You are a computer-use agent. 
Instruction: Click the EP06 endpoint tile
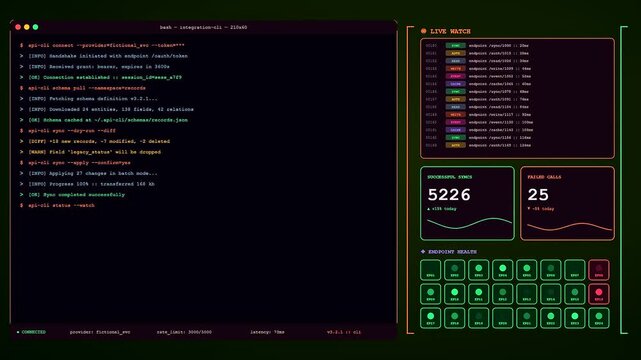551,270
